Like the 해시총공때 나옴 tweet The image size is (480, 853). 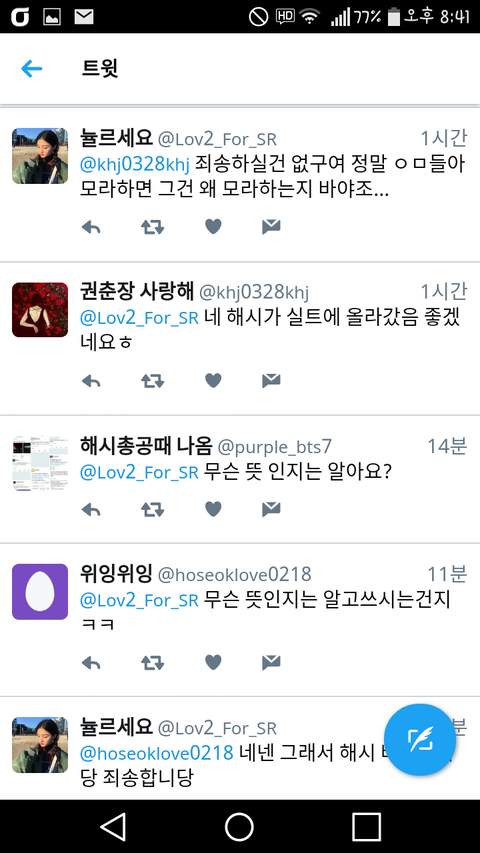point(213,509)
